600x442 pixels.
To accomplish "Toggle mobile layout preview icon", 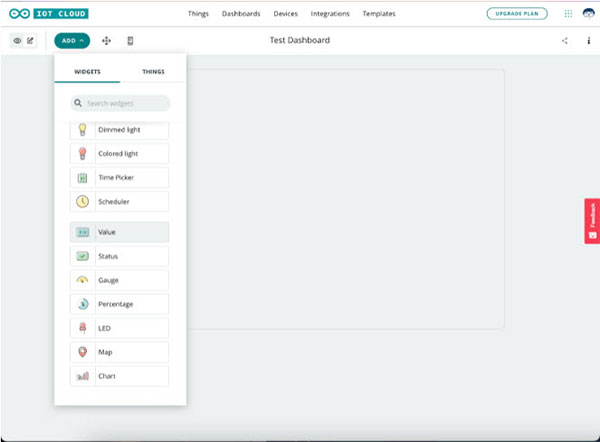I will pos(130,41).
